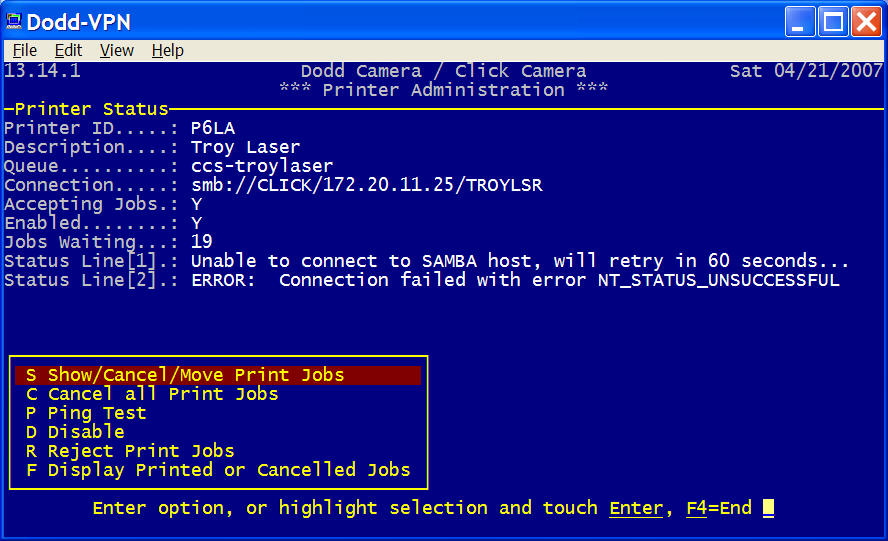Screen dimensions: 888x541
Task: Run the Ping Test option
Action: [96, 413]
